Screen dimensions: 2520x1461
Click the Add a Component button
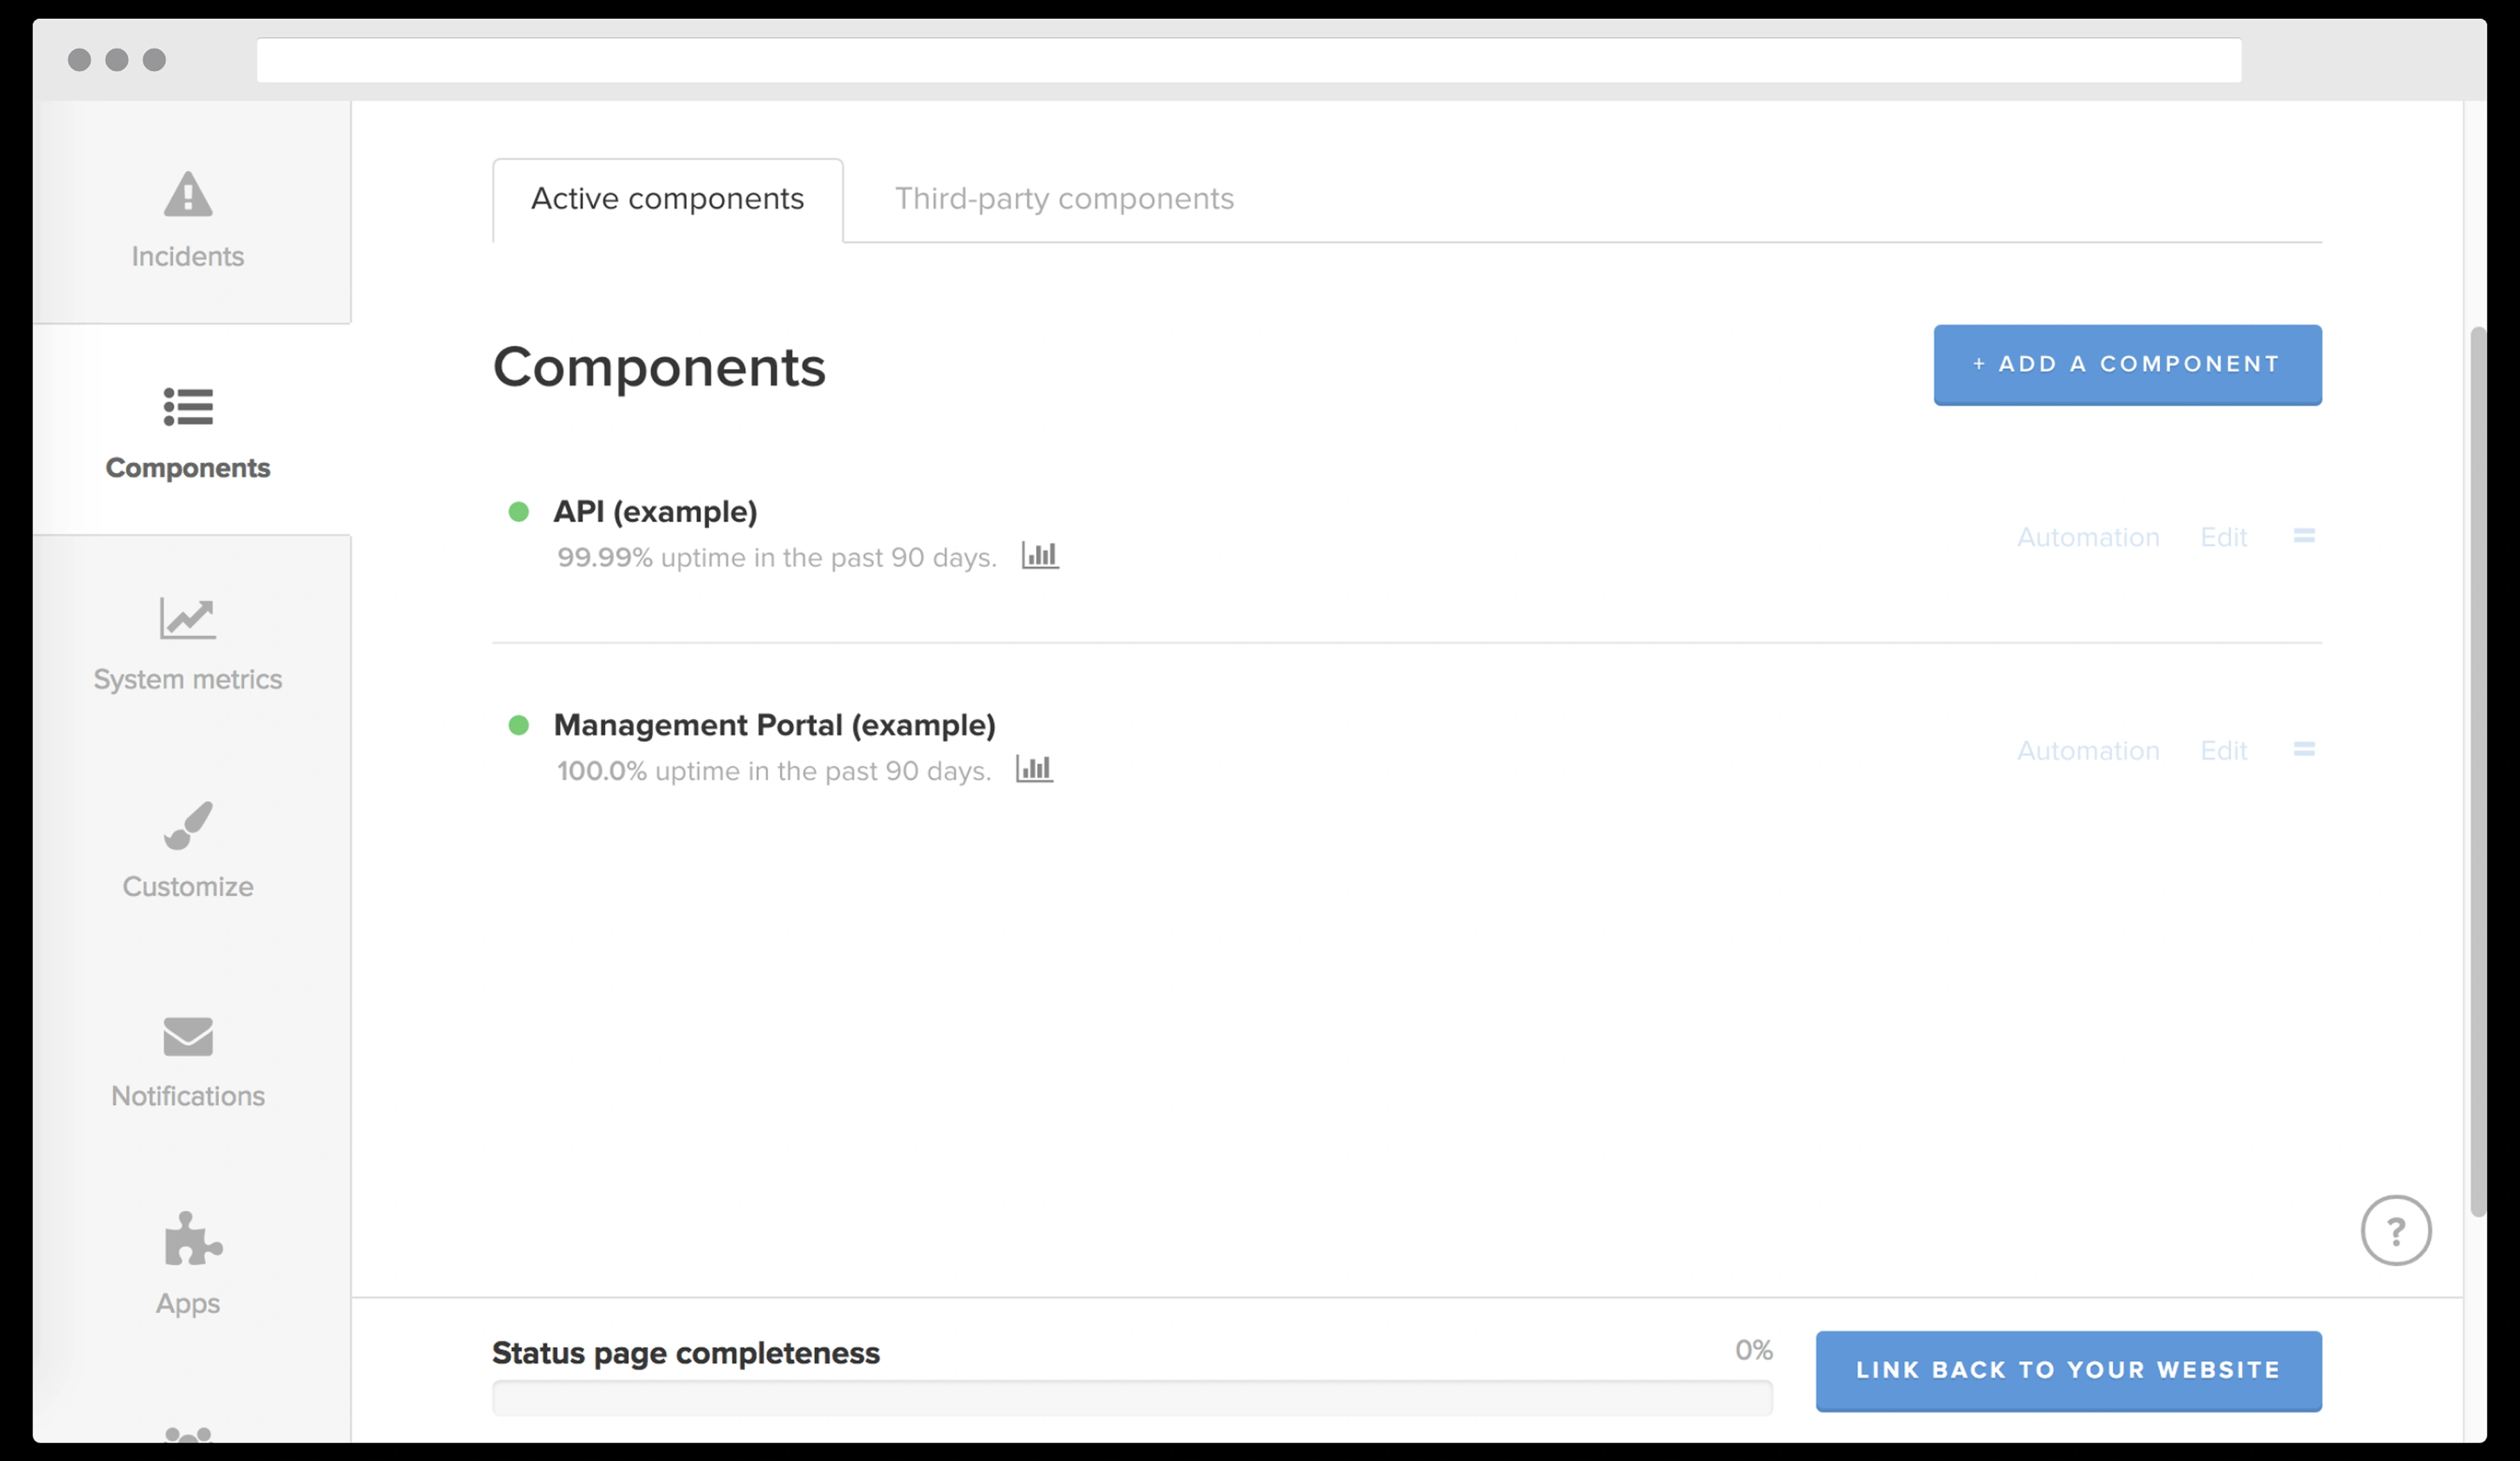coord(2126,364)
